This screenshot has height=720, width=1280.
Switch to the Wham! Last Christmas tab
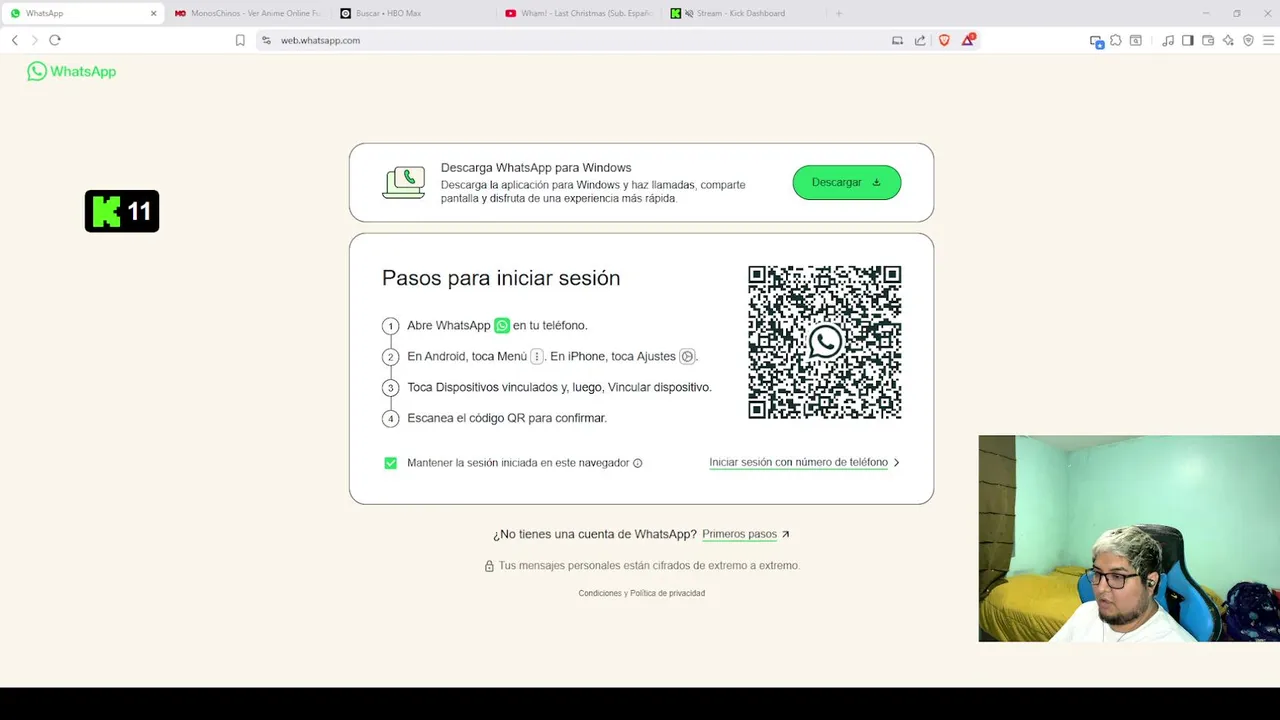pyautogui.click(x=578, y=13)
